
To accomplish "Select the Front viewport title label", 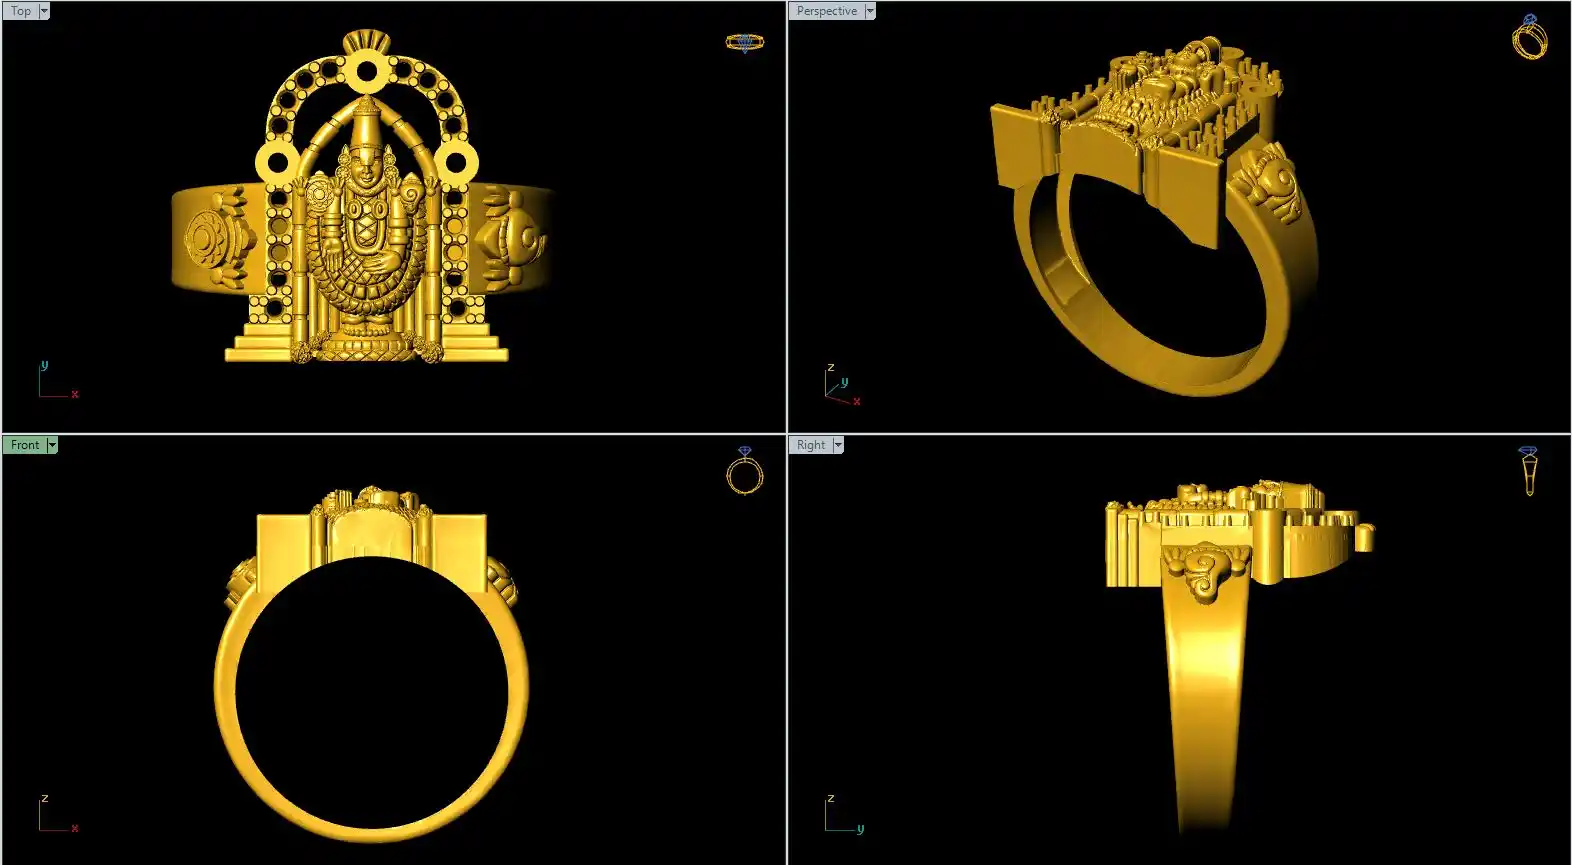I will pyautogui.click(x=25, y=445).
